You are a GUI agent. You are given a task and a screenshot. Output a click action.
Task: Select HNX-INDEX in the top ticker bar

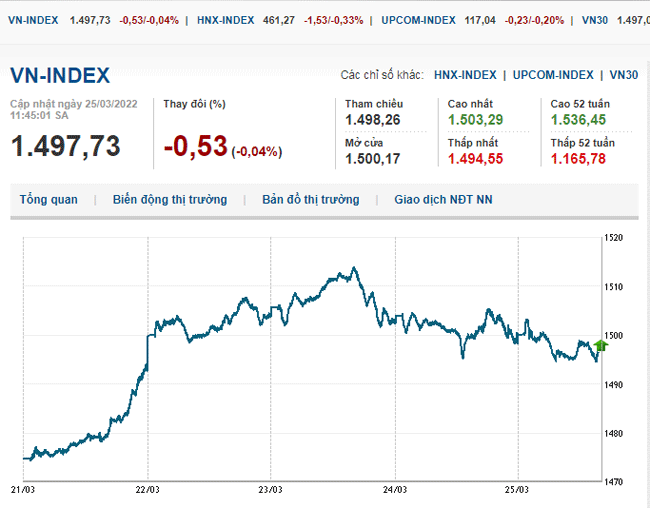click(226, 20)
